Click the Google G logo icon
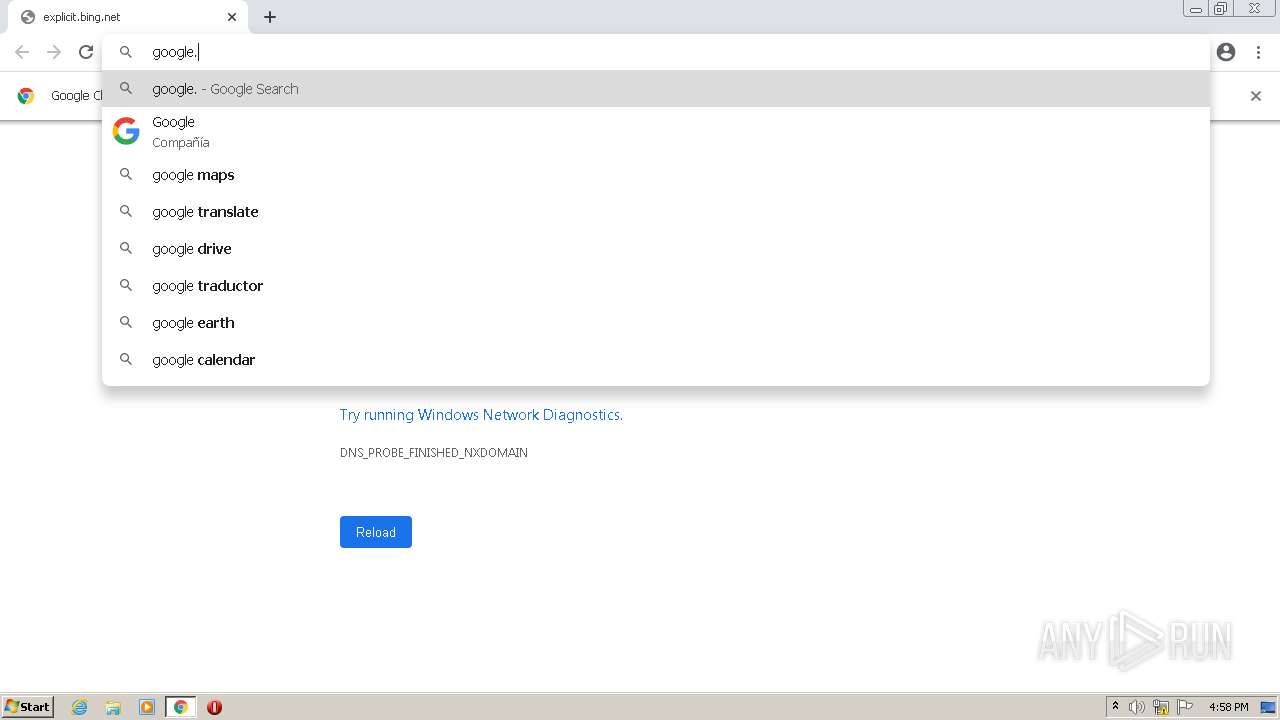1280x720 pixels. click(x=126, y=131)
